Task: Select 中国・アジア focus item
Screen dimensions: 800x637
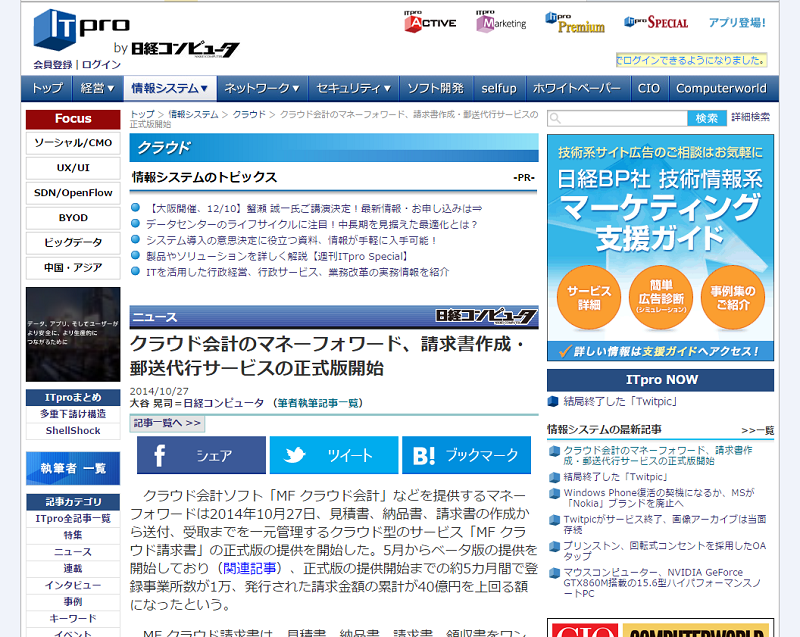Action: click(x=73, y=268)
